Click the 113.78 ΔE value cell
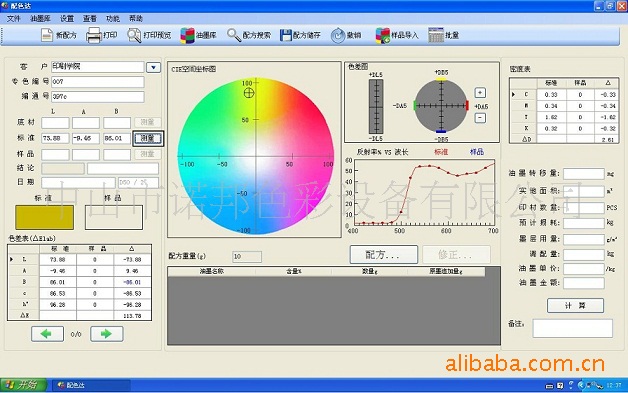 coord(133,316)
